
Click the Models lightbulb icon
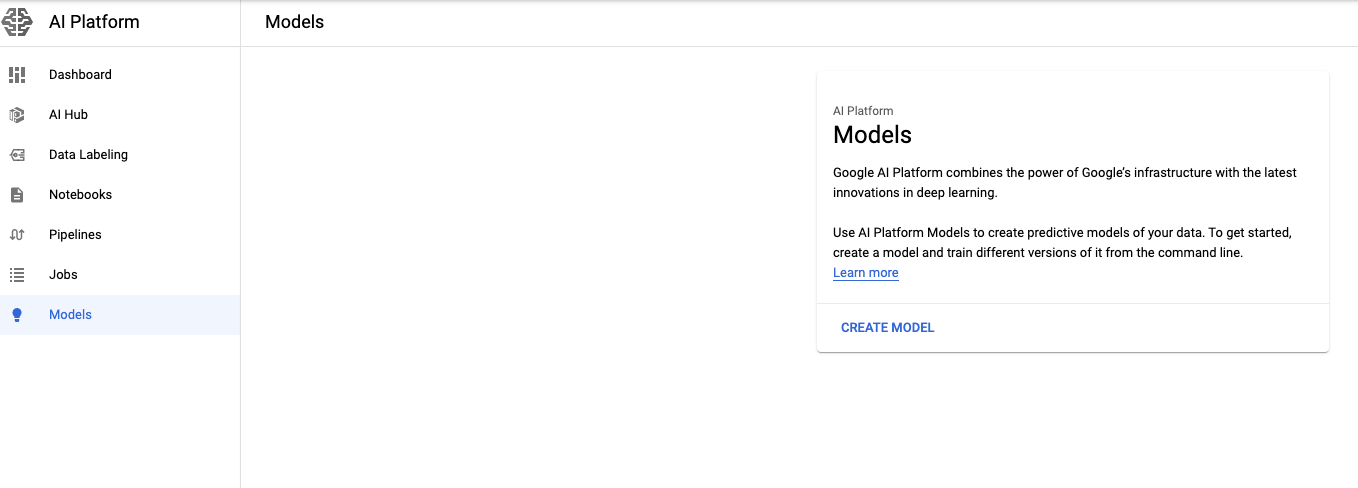pyautogui.click(x=17, y=315)
